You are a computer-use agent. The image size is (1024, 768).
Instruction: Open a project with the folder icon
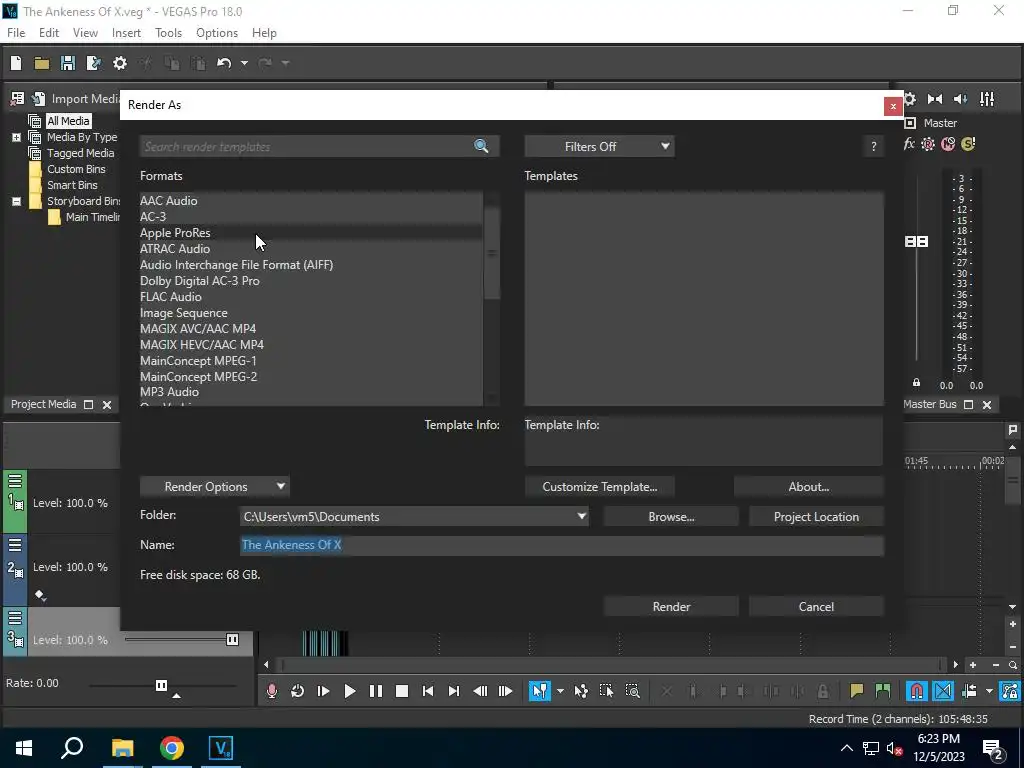[x=42, y=63]
